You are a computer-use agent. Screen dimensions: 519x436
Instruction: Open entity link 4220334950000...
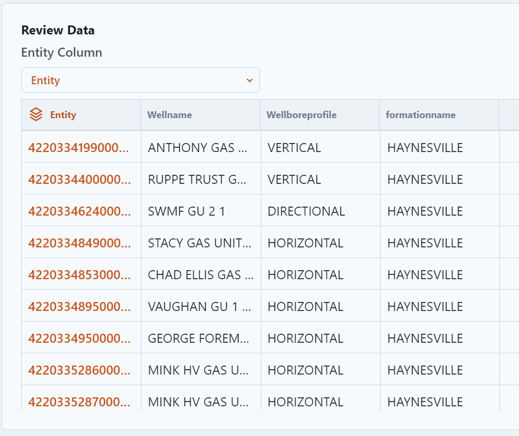[79, 338]
